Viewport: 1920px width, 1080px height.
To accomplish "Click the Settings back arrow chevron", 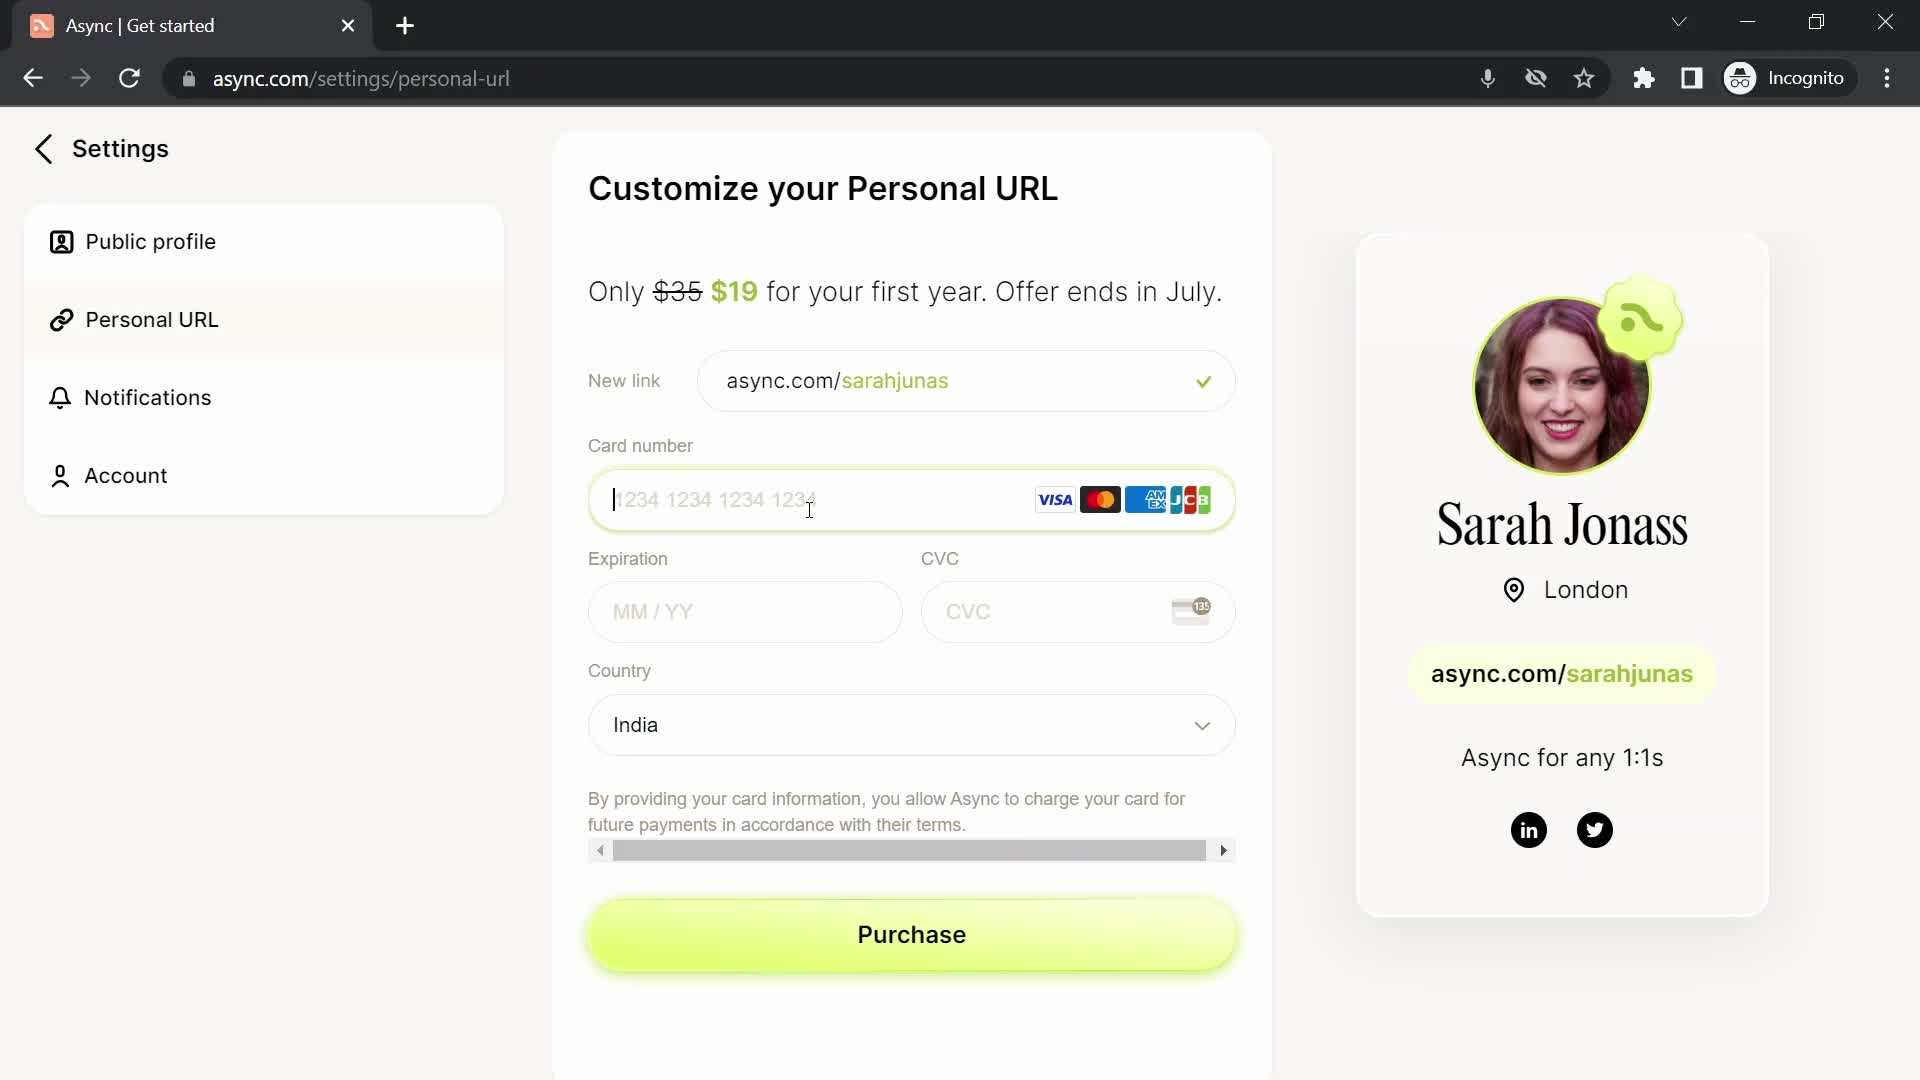I will tap(42, 148).
